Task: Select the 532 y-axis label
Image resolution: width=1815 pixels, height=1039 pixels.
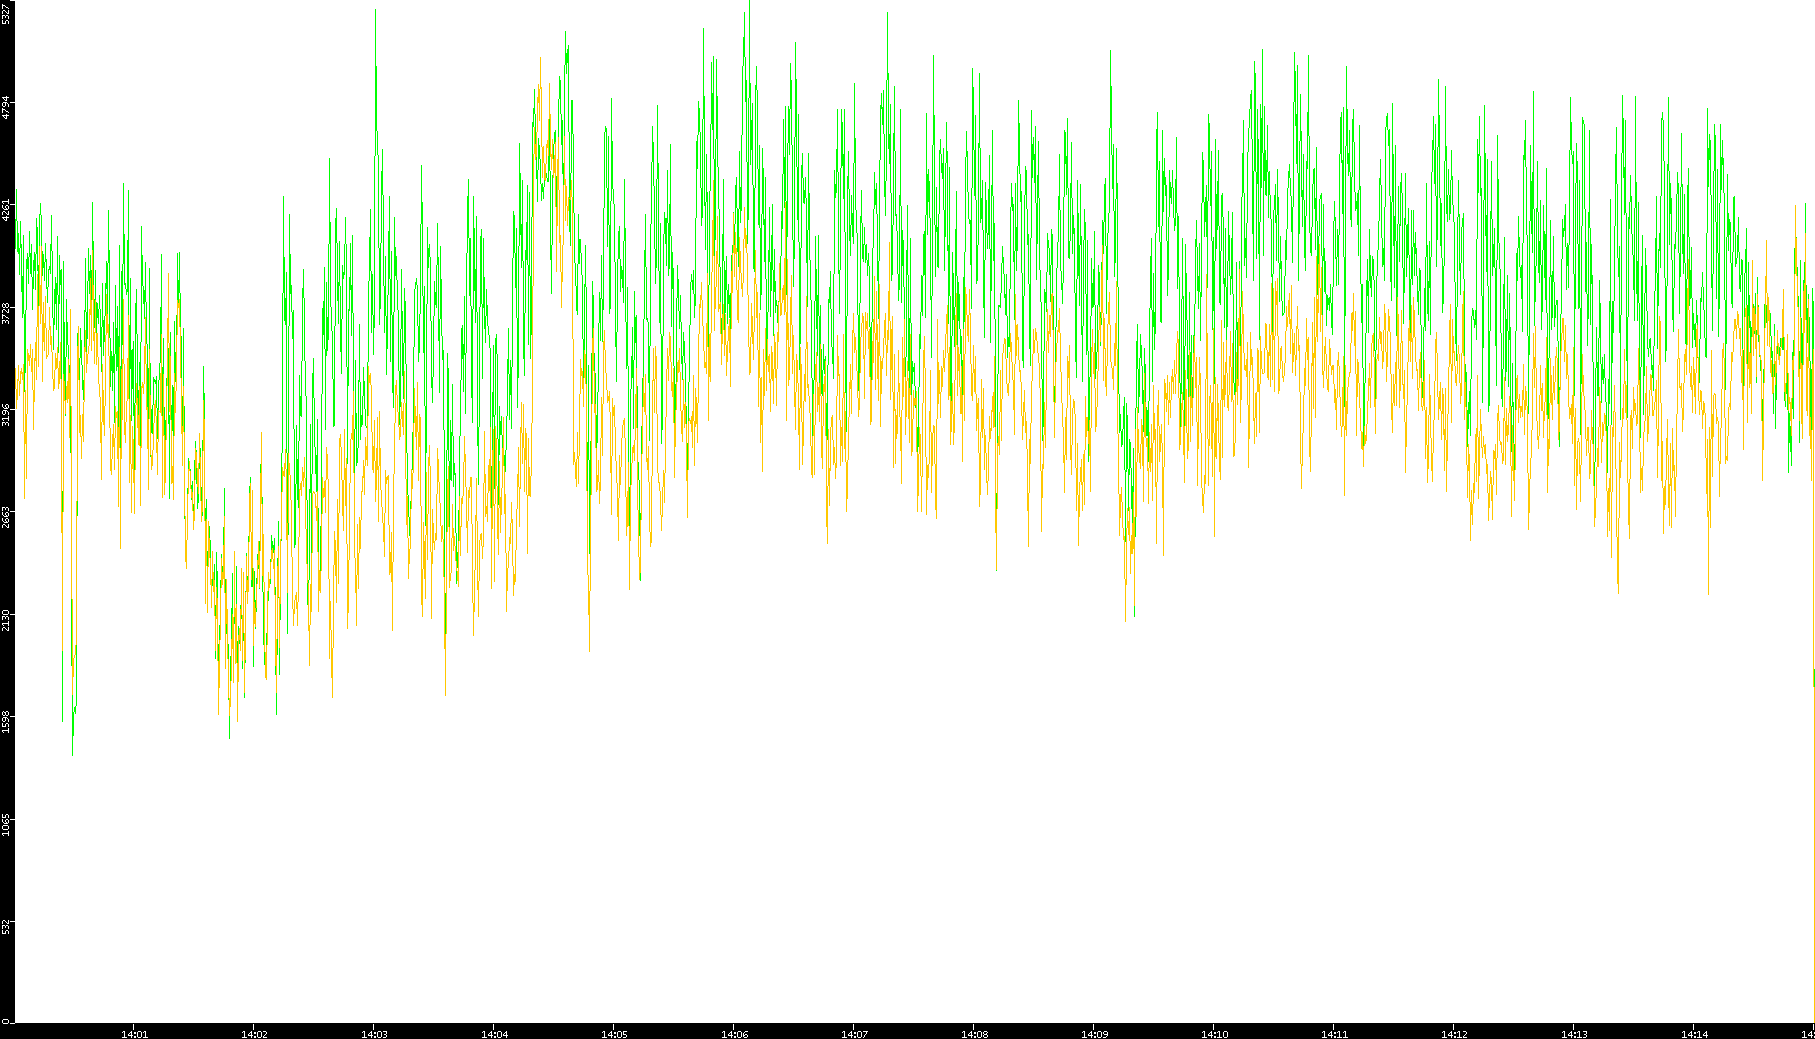Action: tap(6, 926)
